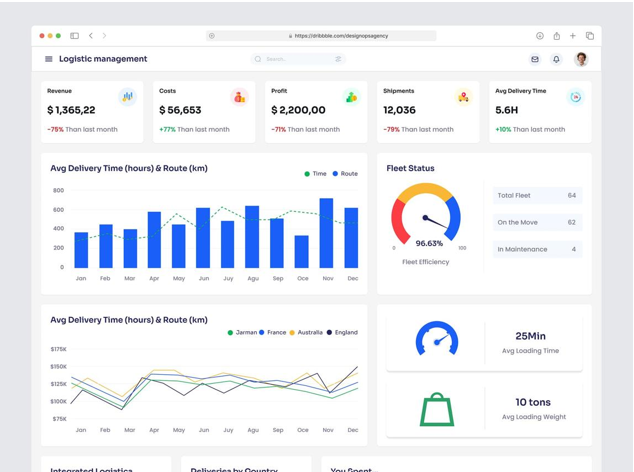
Task: Open notifications bell icon
Action: point(556,59)
